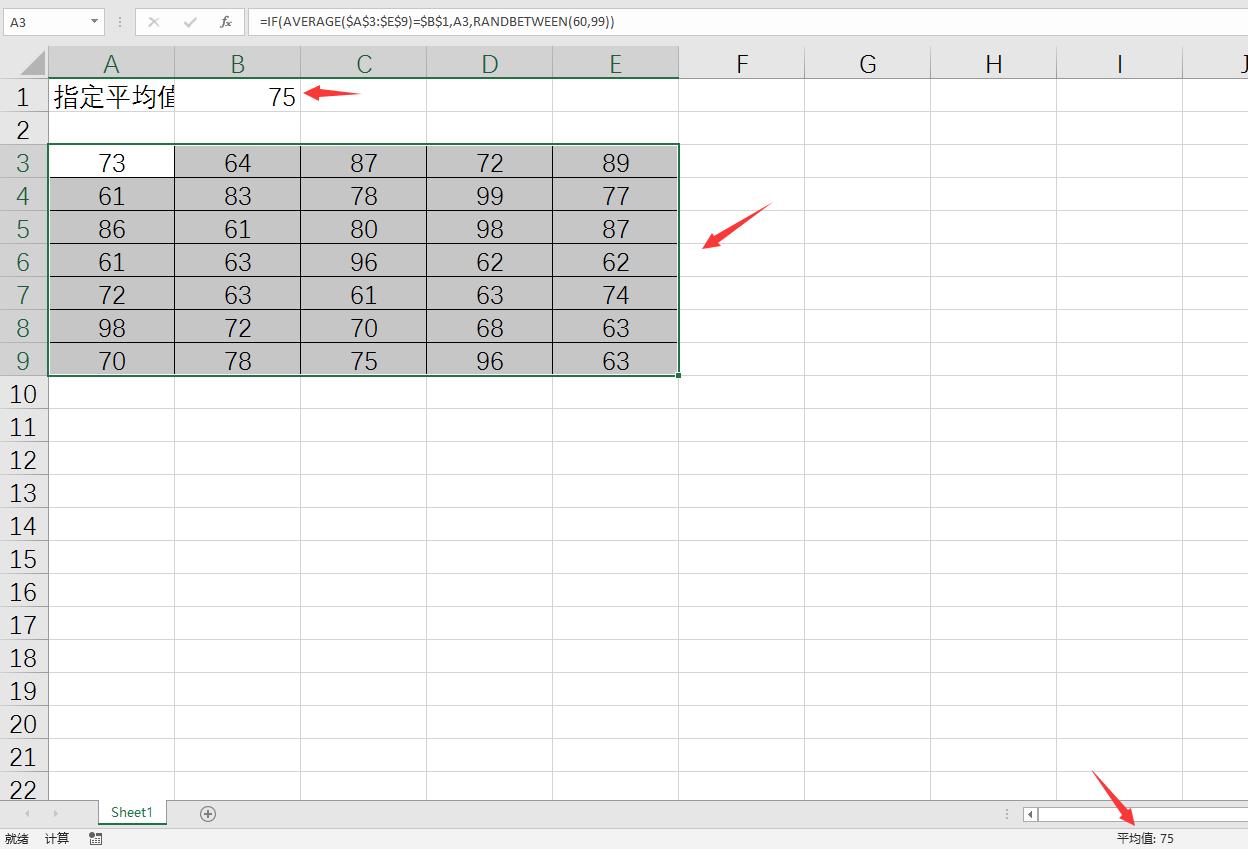
Task: Select column G header
Action: click(x=867, y=63)
